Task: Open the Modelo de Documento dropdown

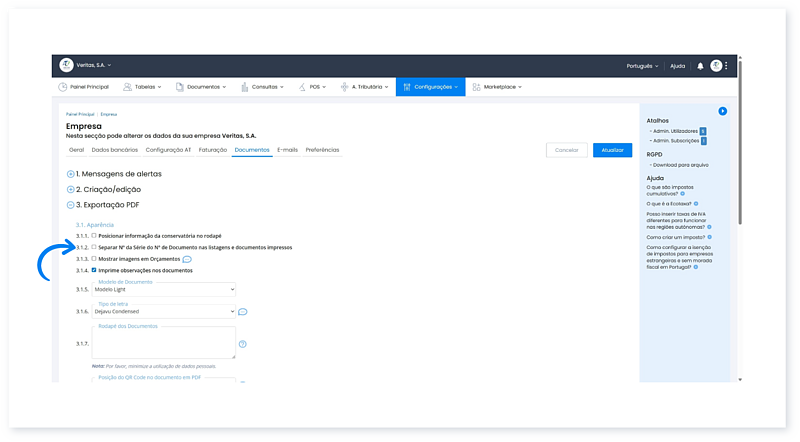Action: (164, 289)
